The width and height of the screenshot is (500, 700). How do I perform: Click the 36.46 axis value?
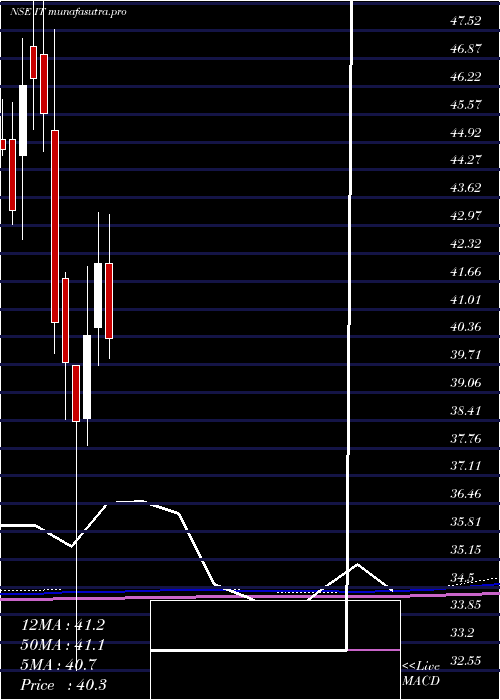coord(465,494)
